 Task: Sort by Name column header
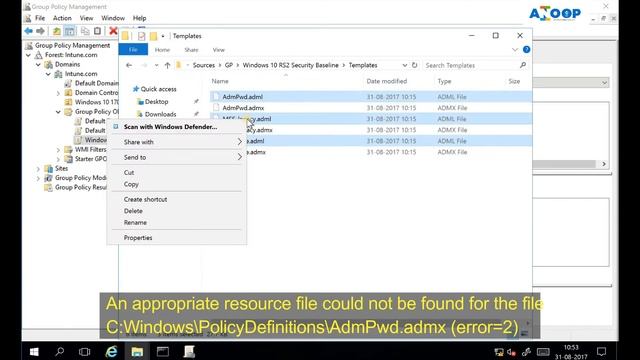tap(220, 81)
